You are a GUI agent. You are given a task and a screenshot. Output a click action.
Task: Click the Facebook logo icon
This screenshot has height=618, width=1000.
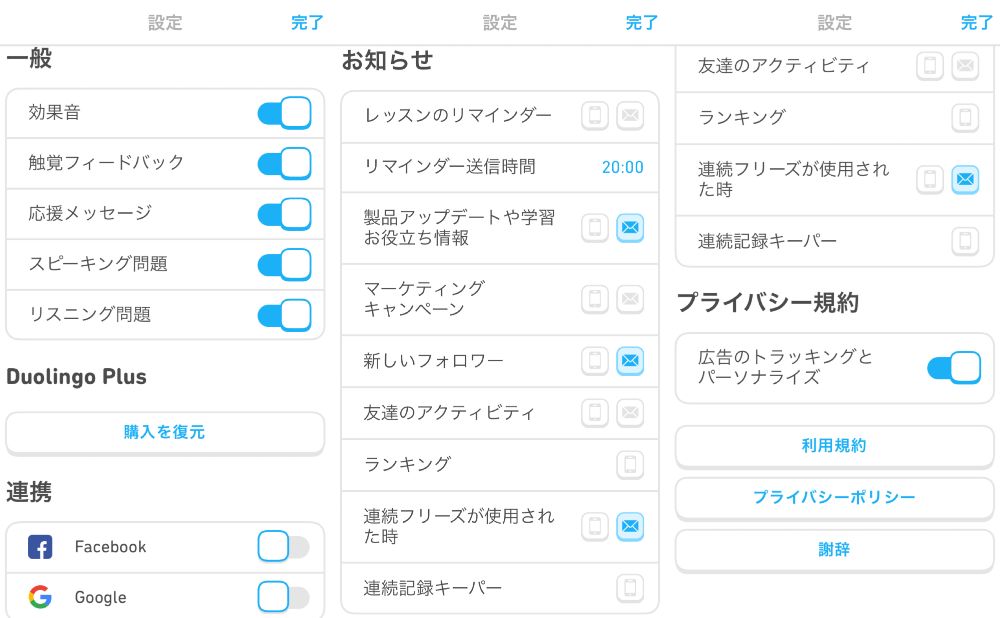[40, 547]
